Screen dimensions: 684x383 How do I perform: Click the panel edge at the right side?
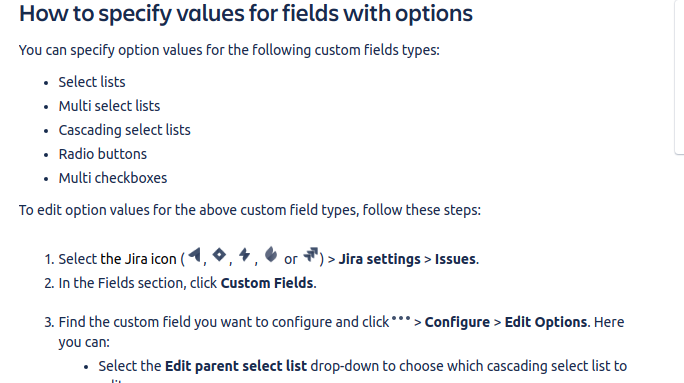pos(679,77)
